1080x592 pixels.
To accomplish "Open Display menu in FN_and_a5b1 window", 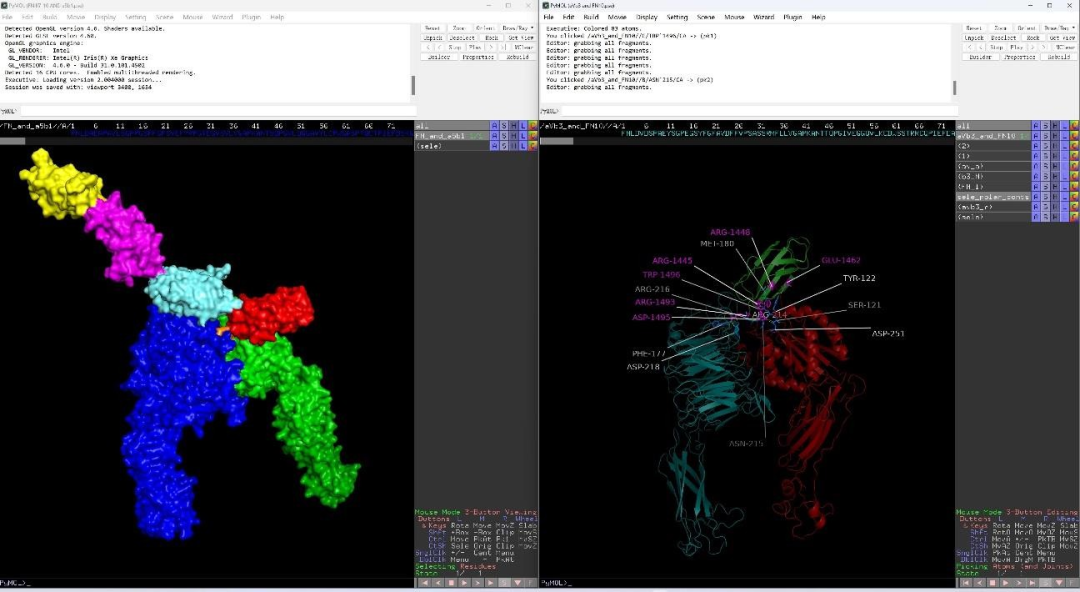I will tap(105, 17).
